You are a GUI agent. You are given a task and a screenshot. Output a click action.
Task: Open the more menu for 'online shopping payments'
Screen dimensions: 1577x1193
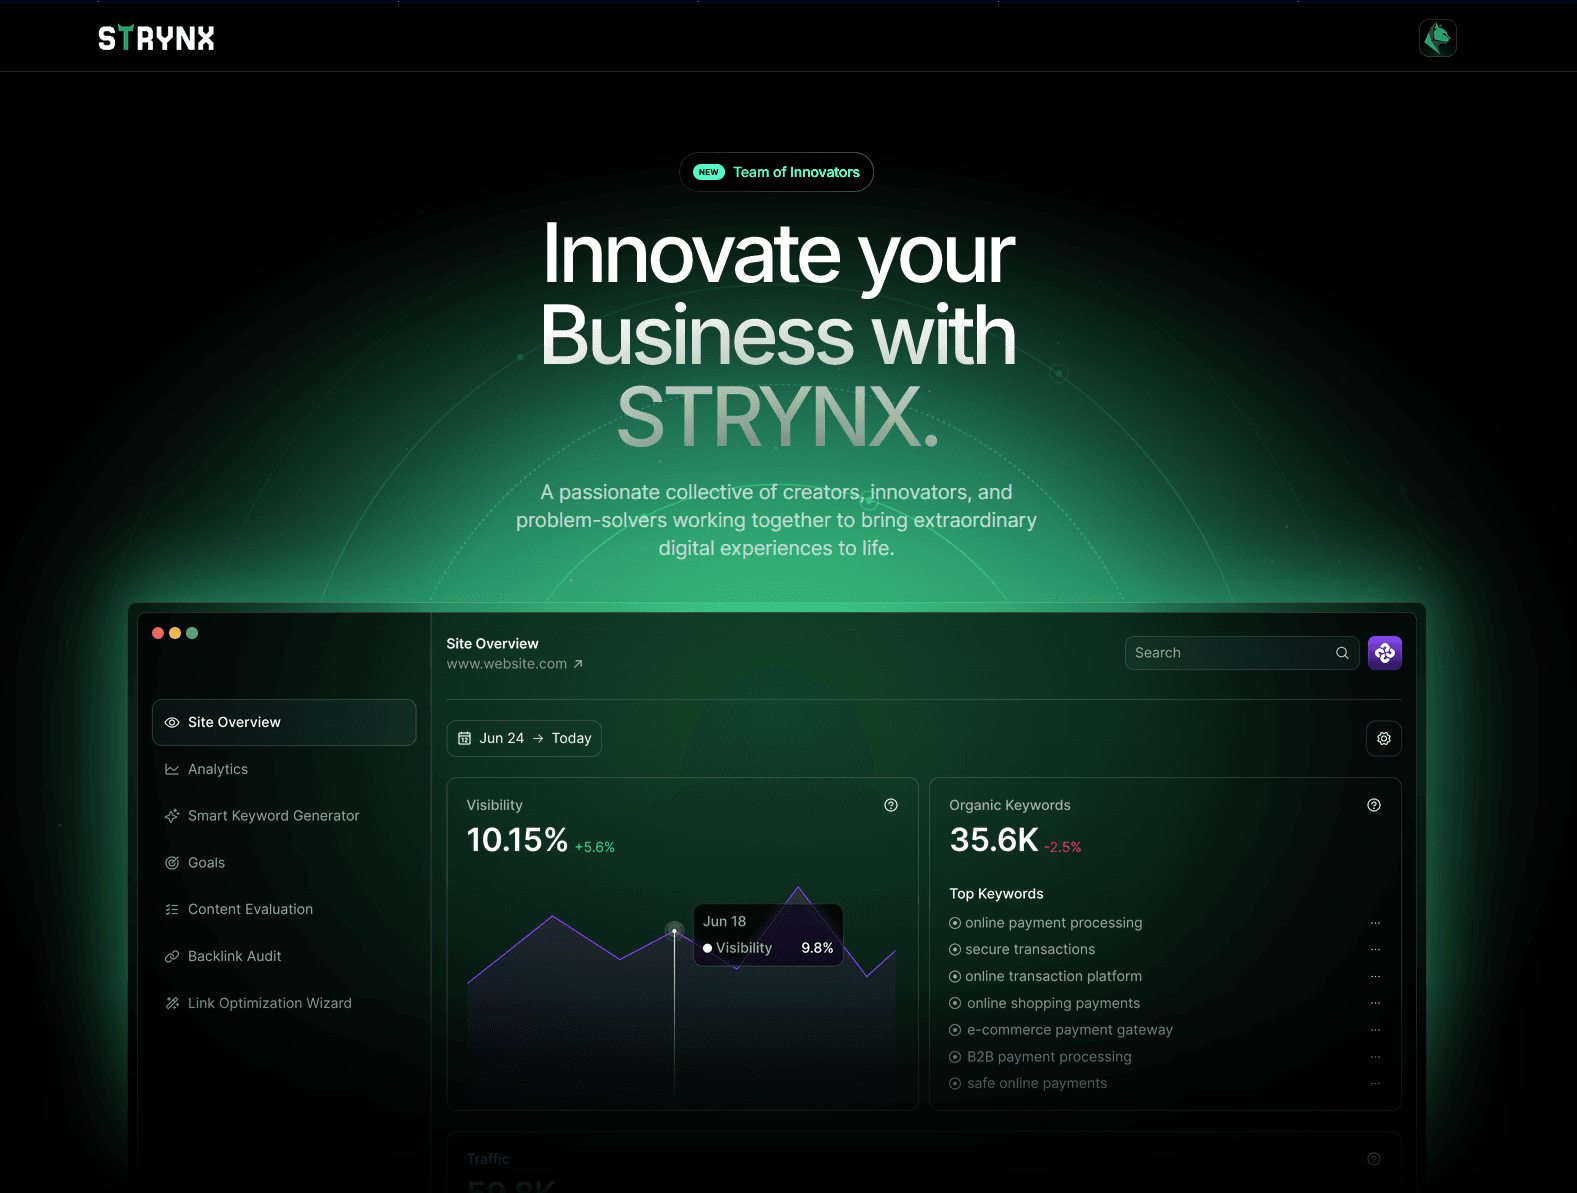point(1375,1003)
